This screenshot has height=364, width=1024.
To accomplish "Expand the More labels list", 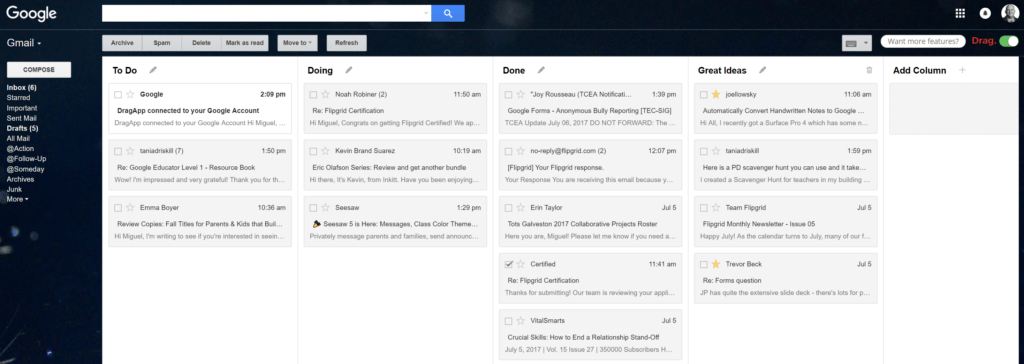I will click(x=18, y=199).
